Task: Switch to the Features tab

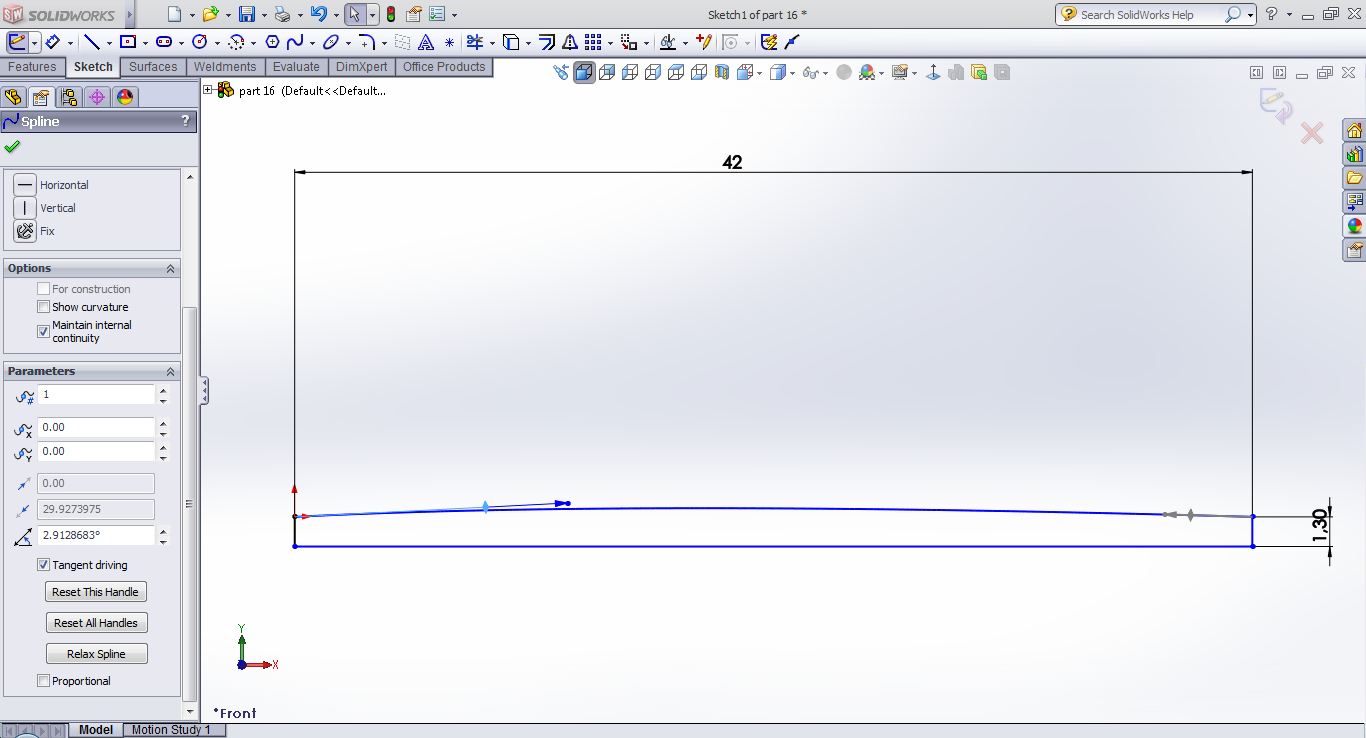Action: [x=32, y=67]
